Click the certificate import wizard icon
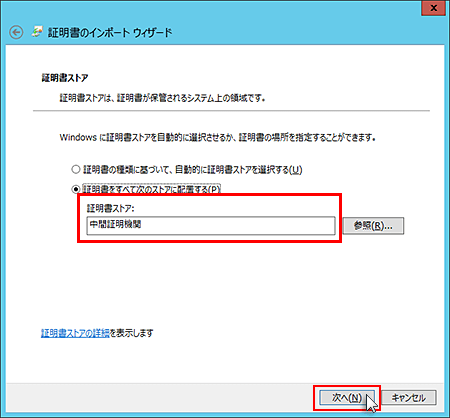The width and height of the screenshot is (450, 418). click(x=37, y=32)
